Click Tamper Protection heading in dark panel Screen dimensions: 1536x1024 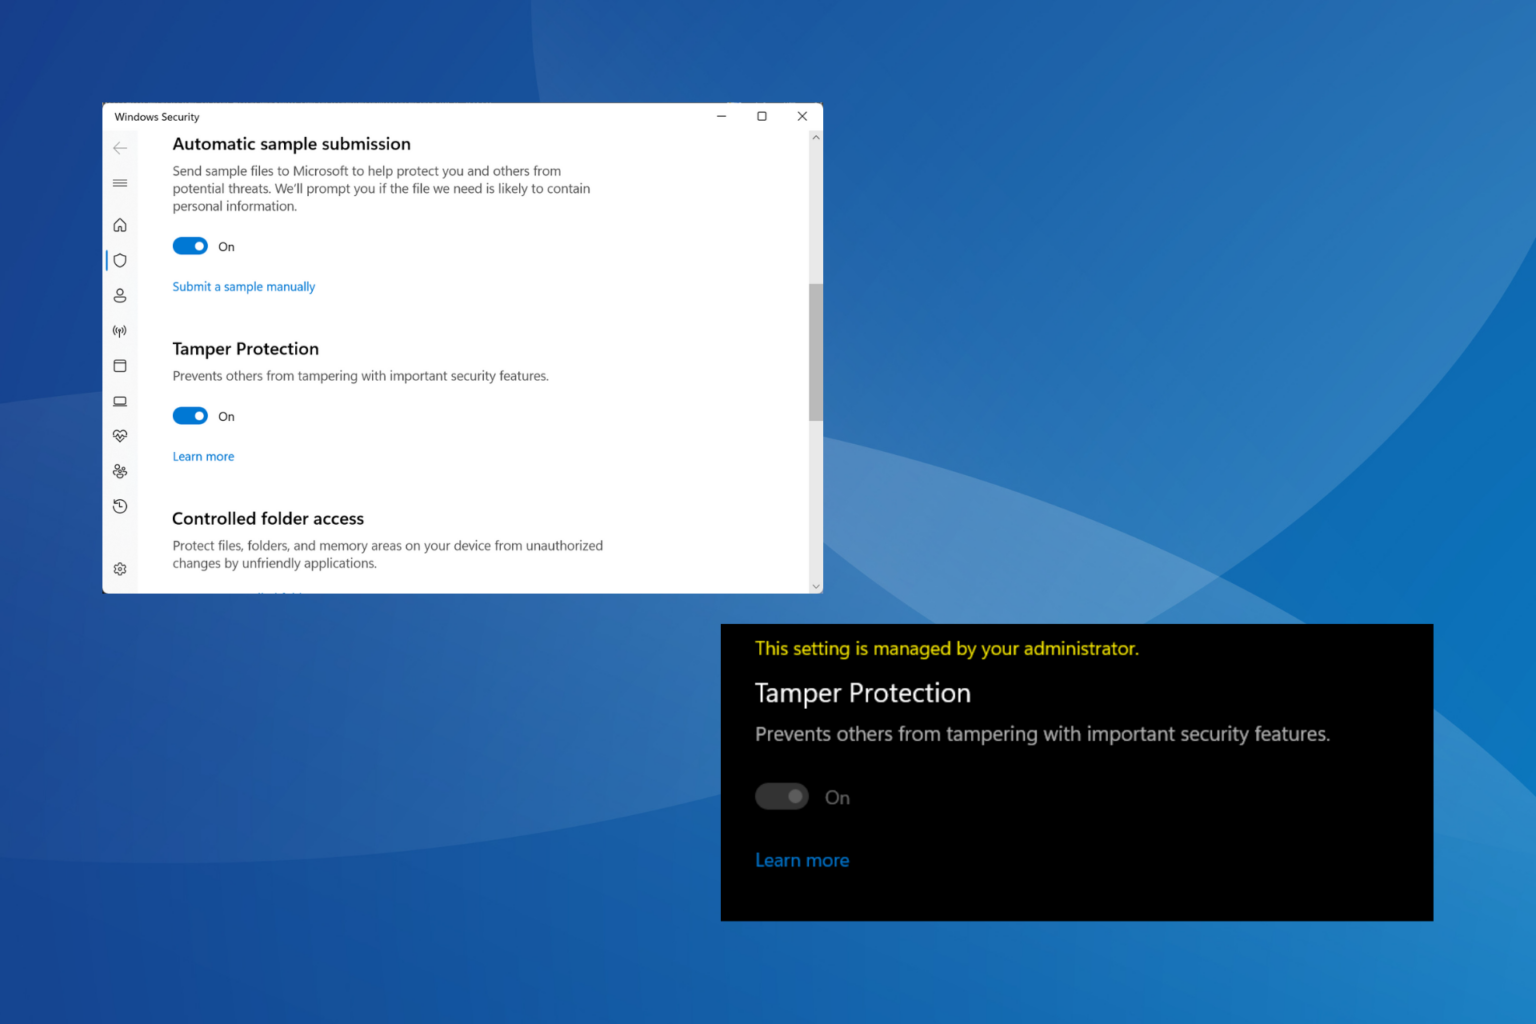click(863, 693)
